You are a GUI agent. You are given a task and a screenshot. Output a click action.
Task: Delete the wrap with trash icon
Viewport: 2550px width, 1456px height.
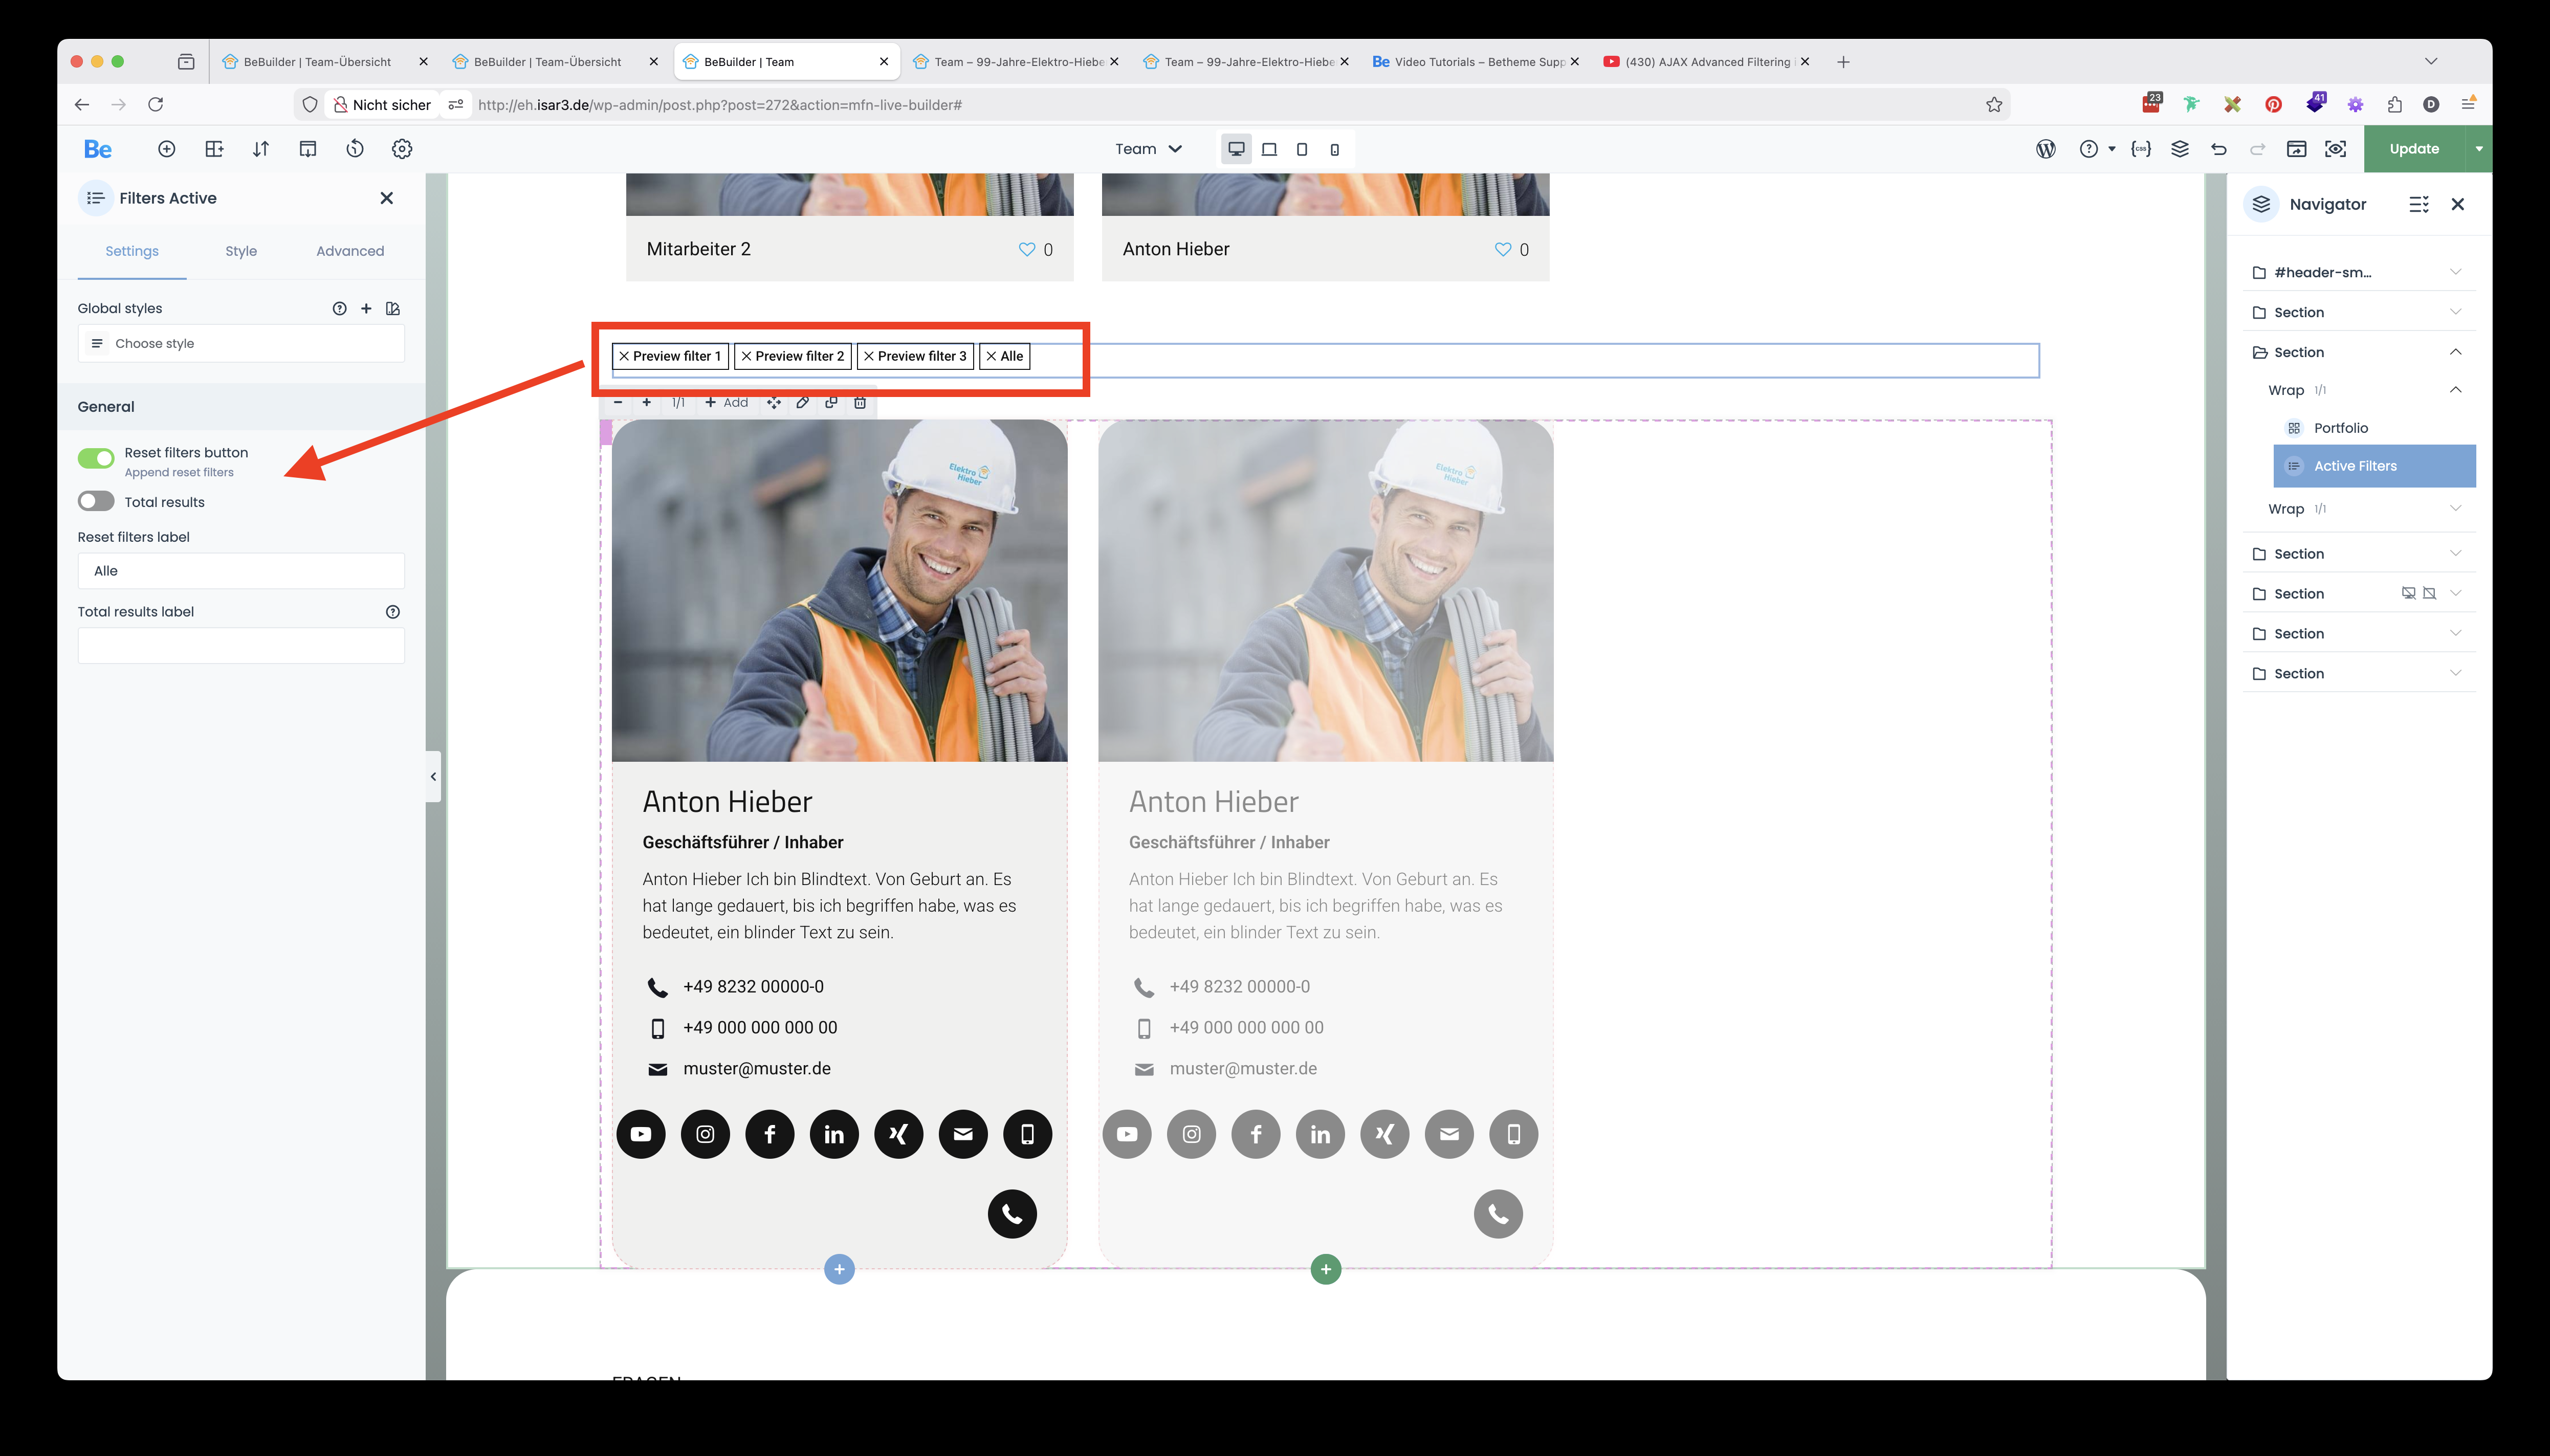[x=860, y=402]
